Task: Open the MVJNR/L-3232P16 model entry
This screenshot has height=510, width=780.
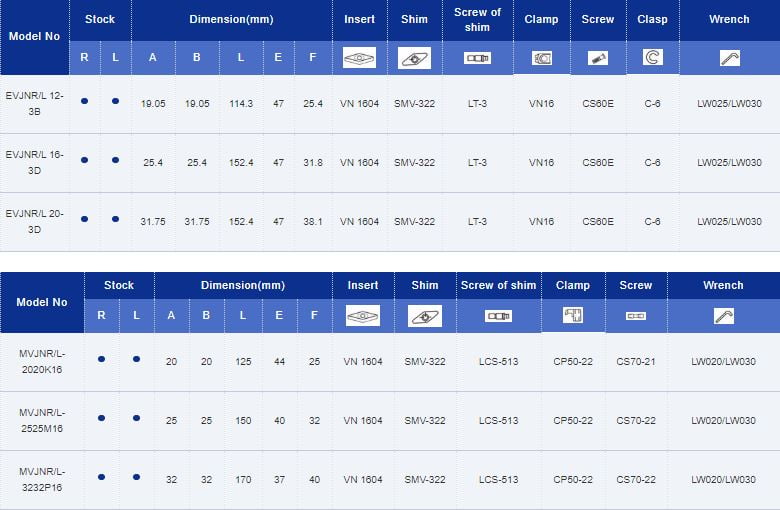Action: pyautogui.click(x=42, y=478)
